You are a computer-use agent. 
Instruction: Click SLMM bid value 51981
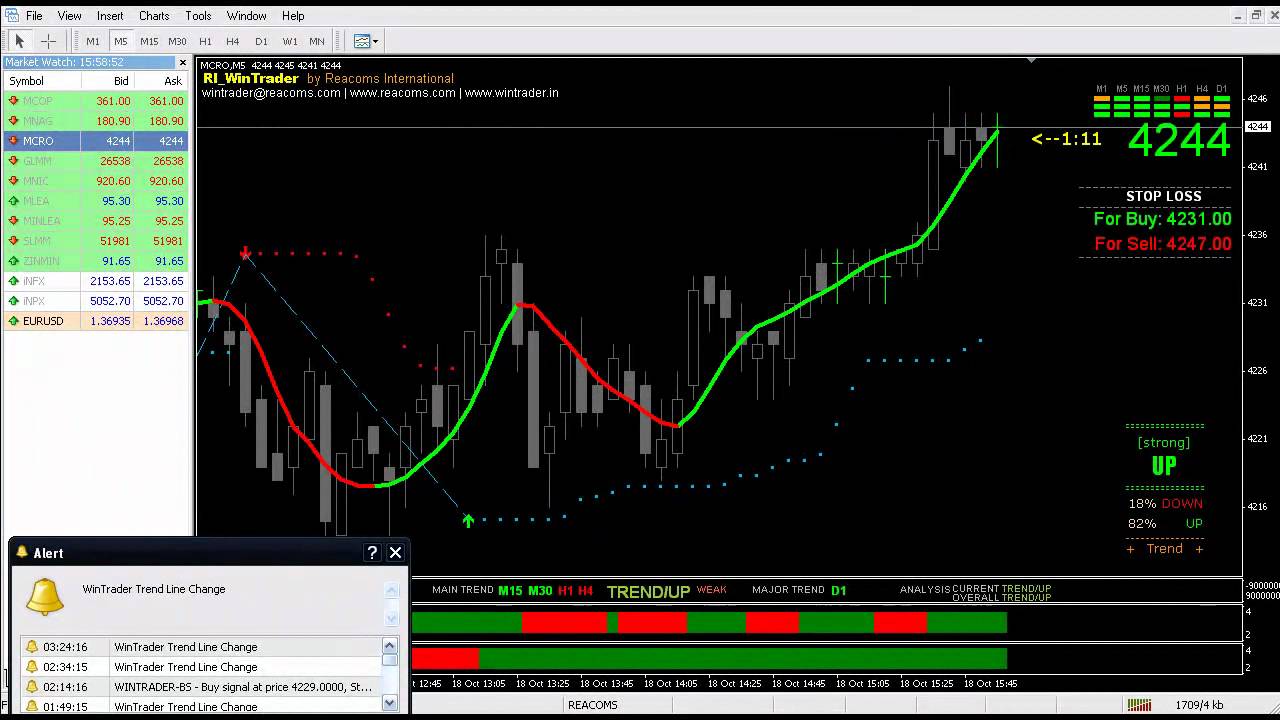pyautogui.click(x=115, y=241)
